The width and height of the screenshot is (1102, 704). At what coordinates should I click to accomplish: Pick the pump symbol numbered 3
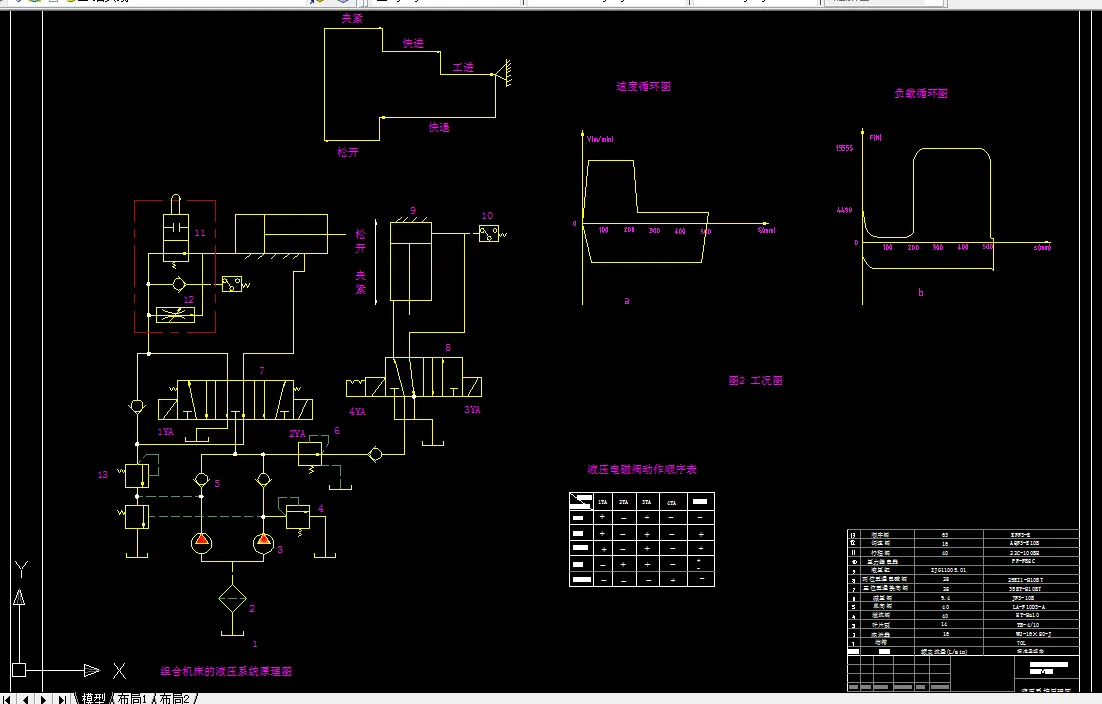point(264,542)
